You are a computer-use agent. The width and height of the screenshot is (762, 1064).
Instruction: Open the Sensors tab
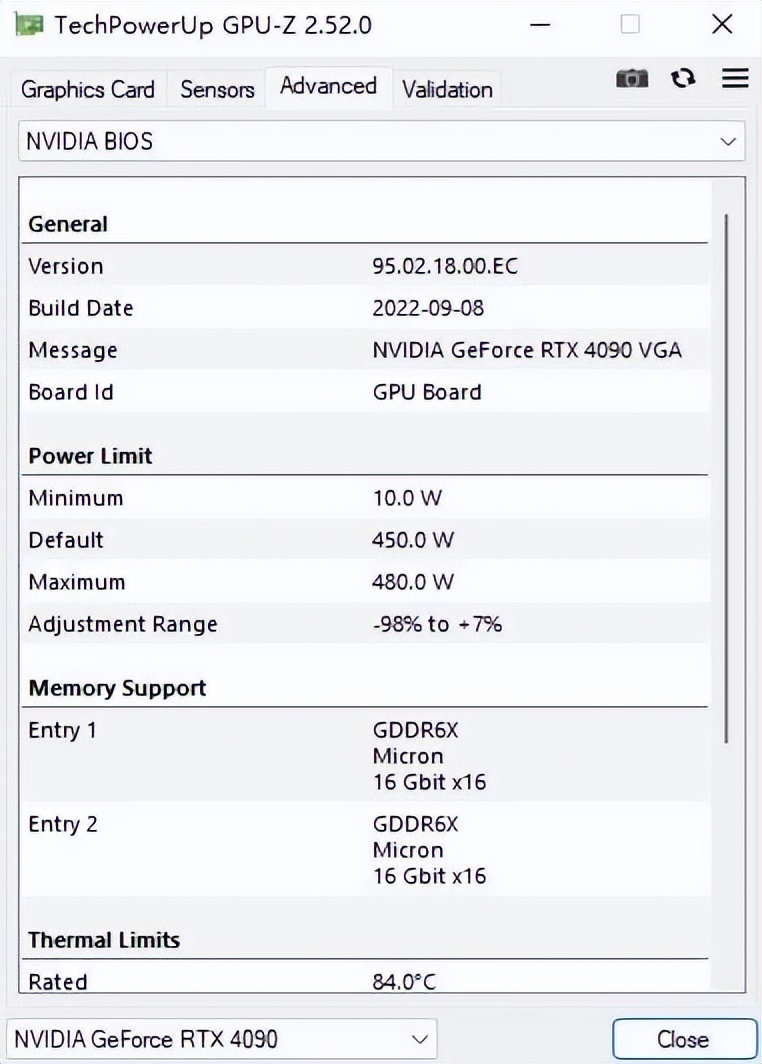pyautogui.click(x=215, y=90)
